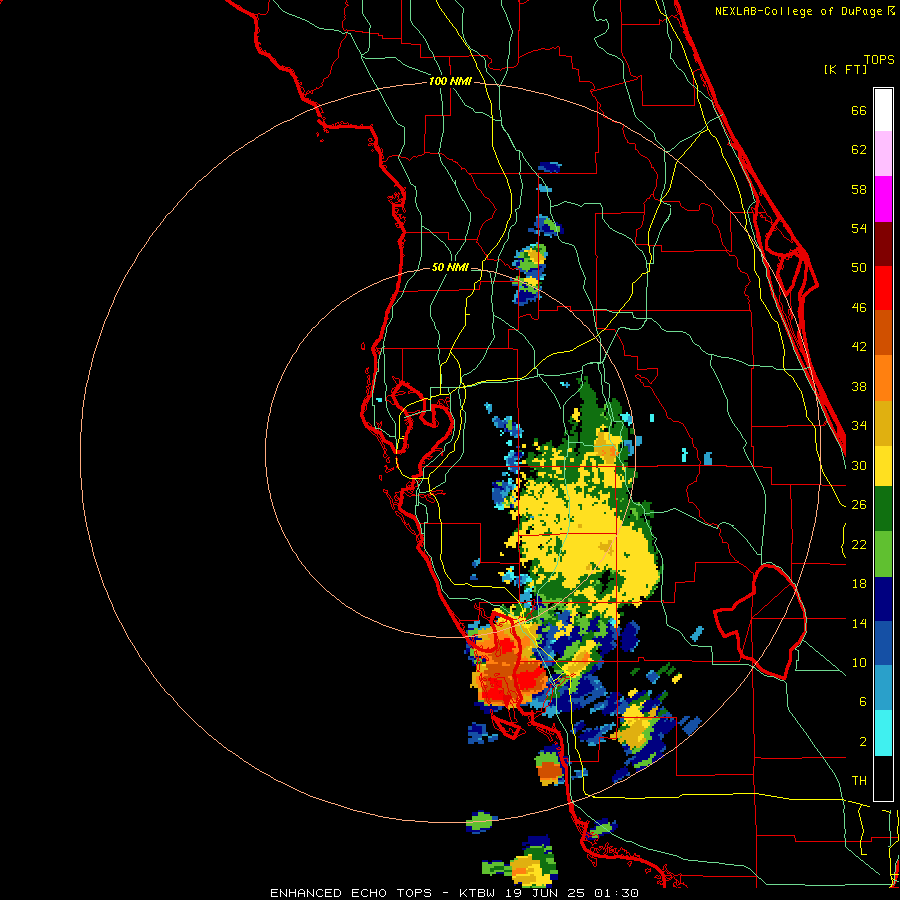Choose the gold legend swatch
900x900 pixels.
(883, 422)
